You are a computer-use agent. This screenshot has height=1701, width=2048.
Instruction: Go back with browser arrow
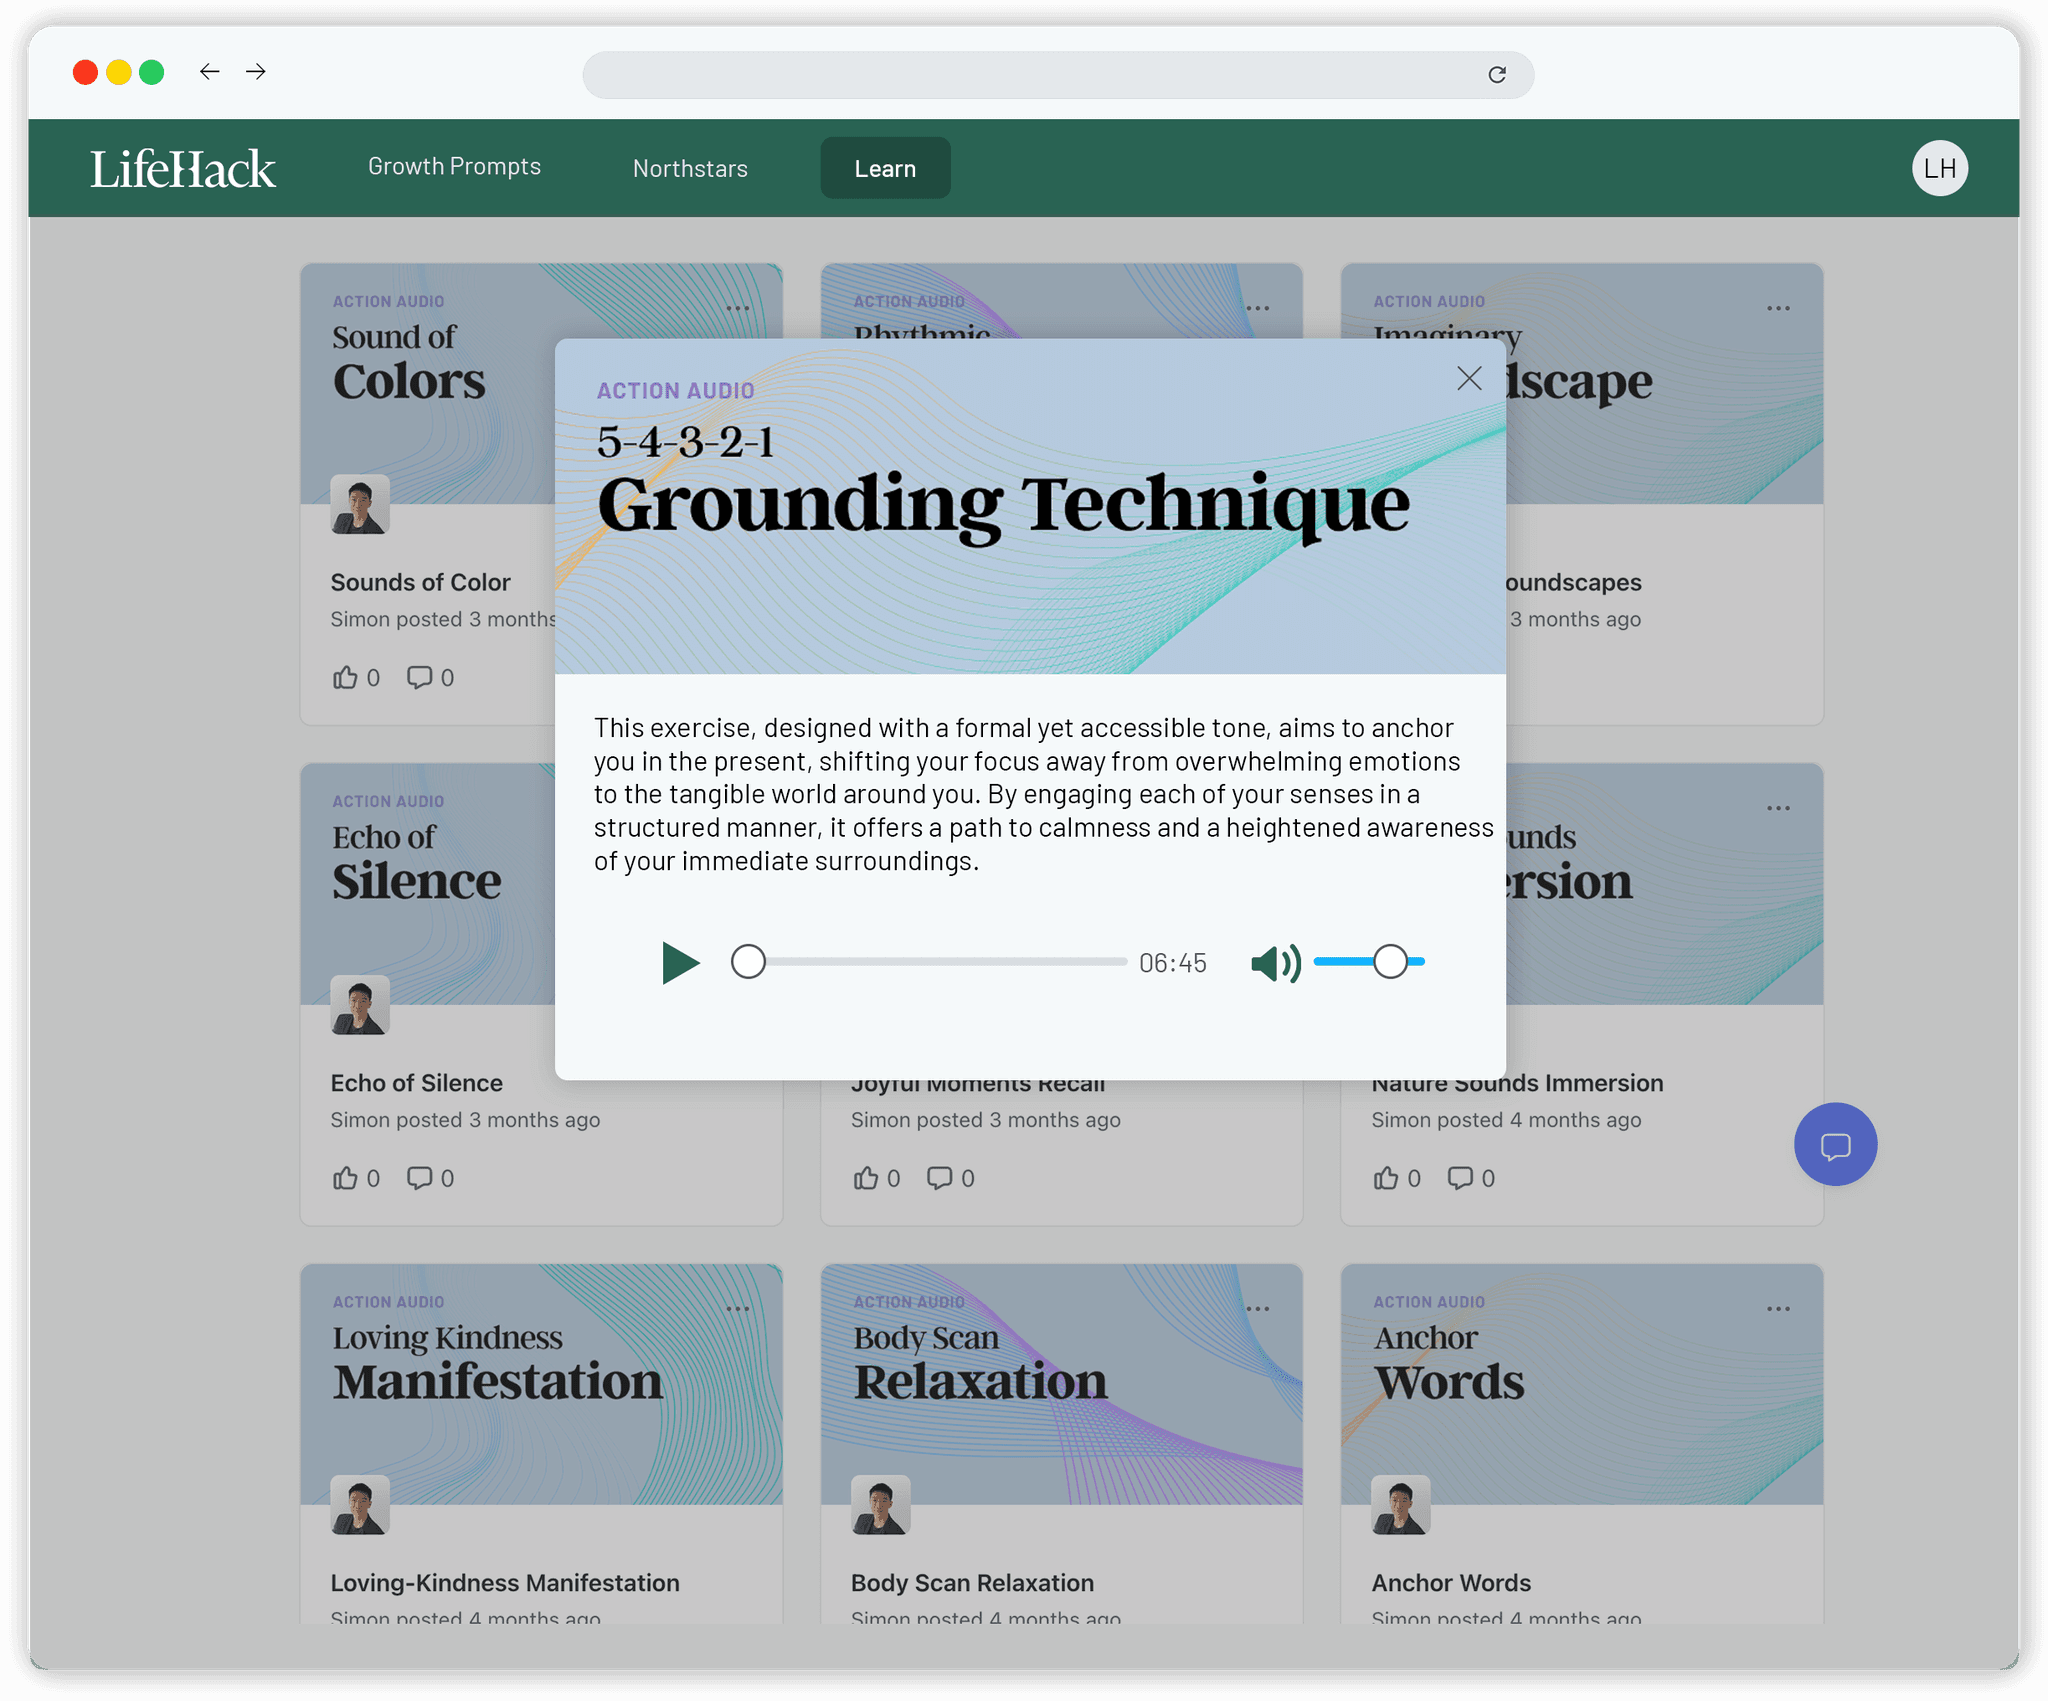point(209,72)
